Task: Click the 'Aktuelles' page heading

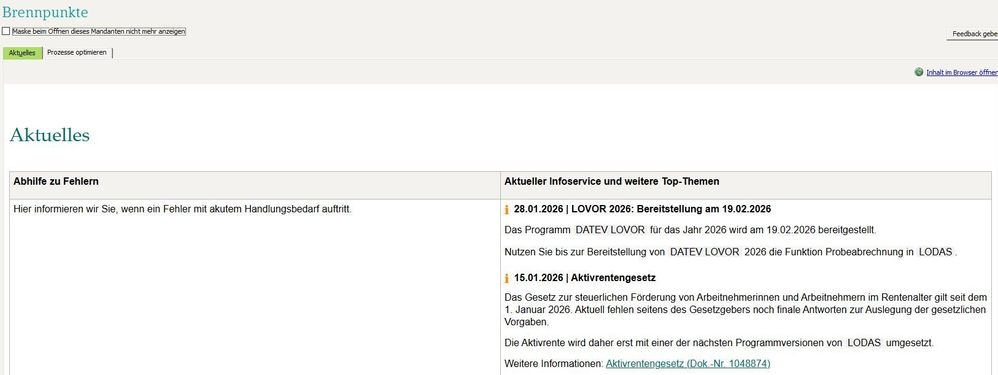Action: click(x=50, y=135)
